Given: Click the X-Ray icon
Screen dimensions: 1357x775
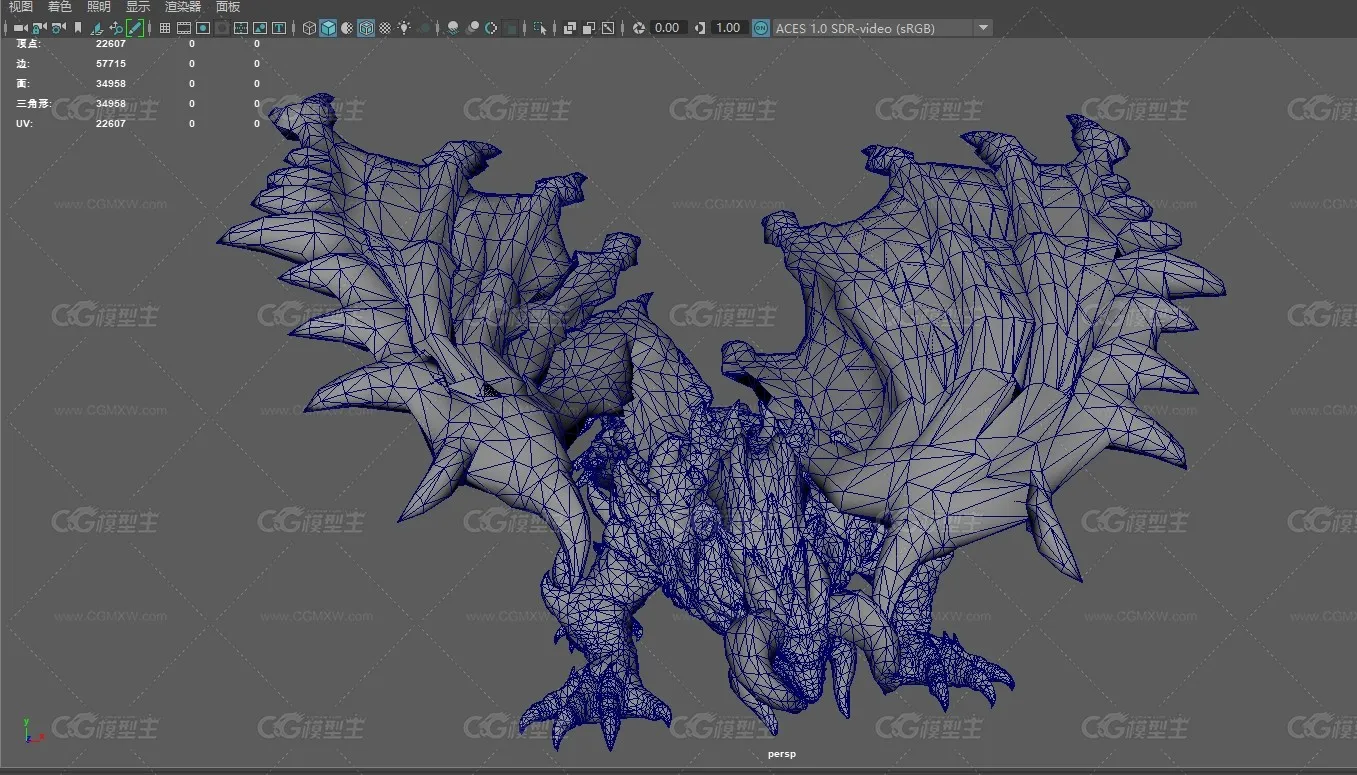Looking at the screenshot, I should 570,28.
